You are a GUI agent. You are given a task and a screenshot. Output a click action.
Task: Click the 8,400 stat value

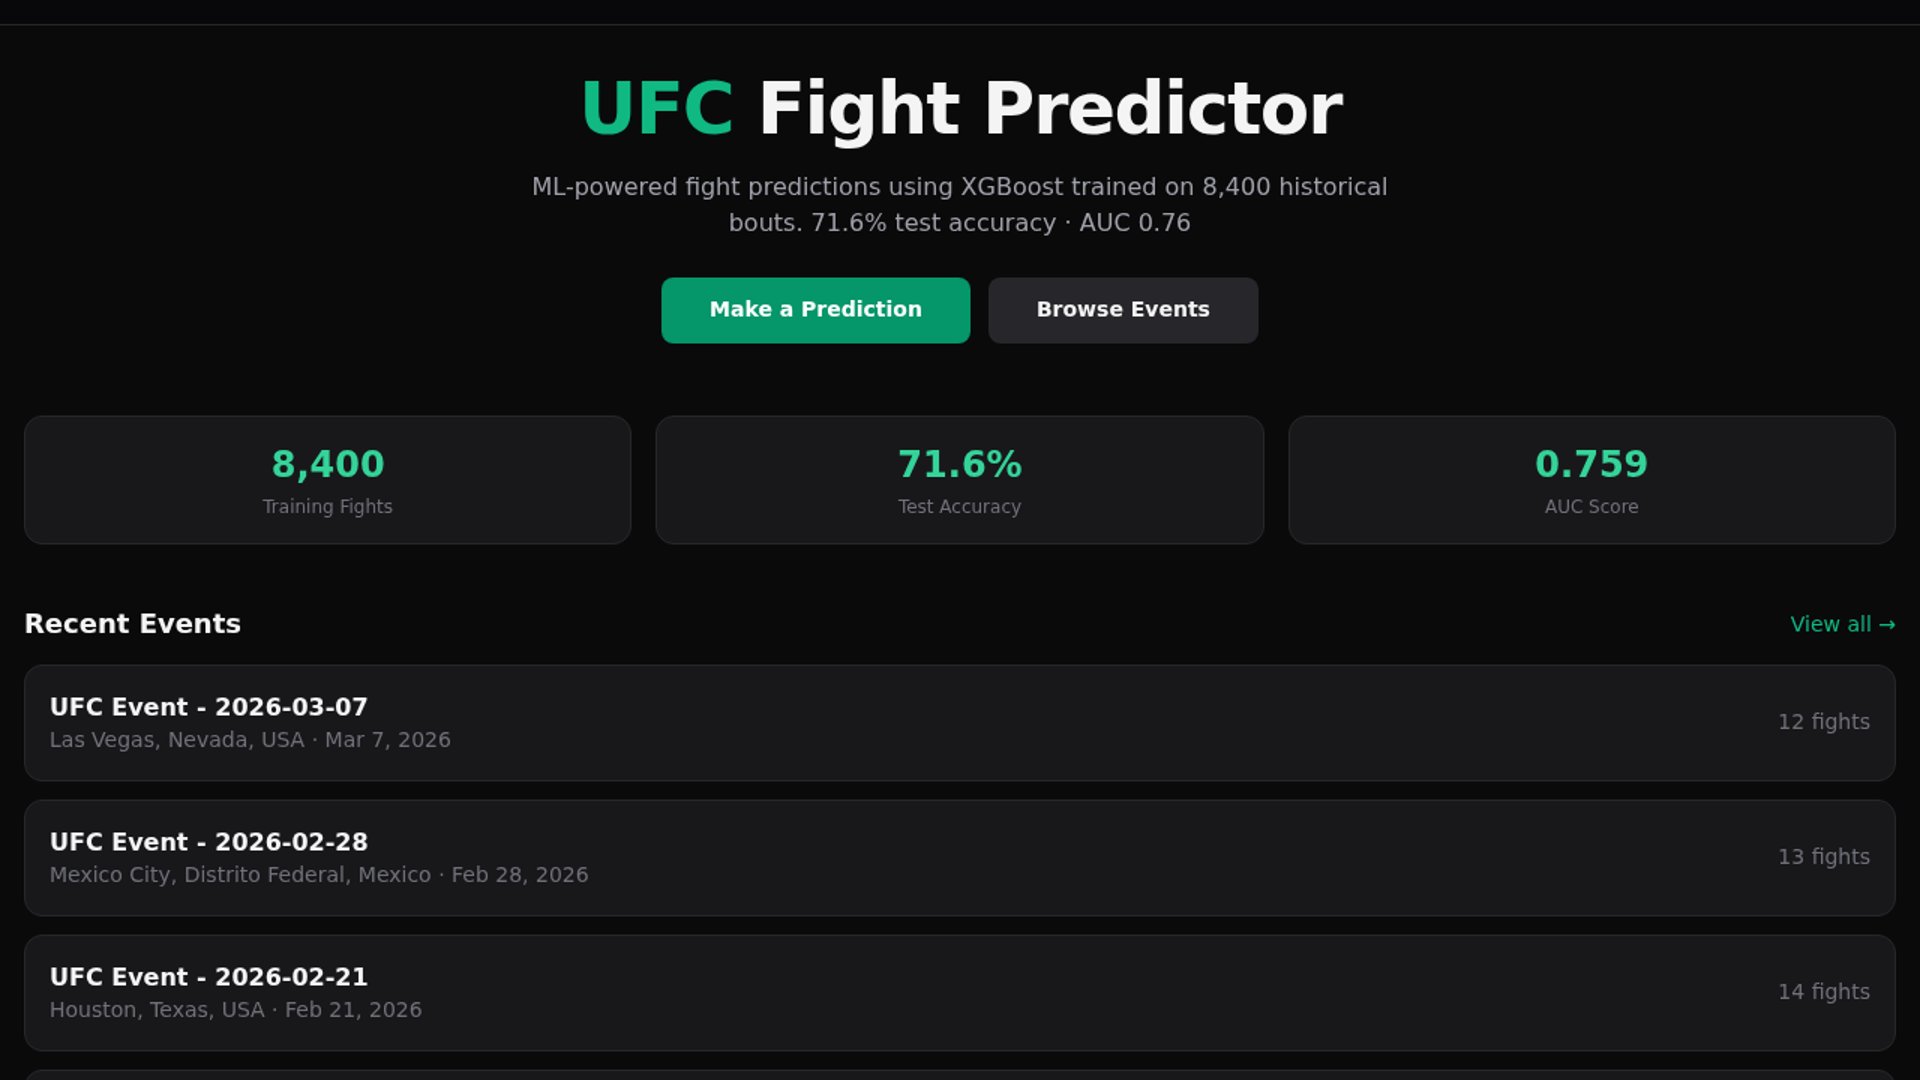pyautogui.click(x=328, y=464)
